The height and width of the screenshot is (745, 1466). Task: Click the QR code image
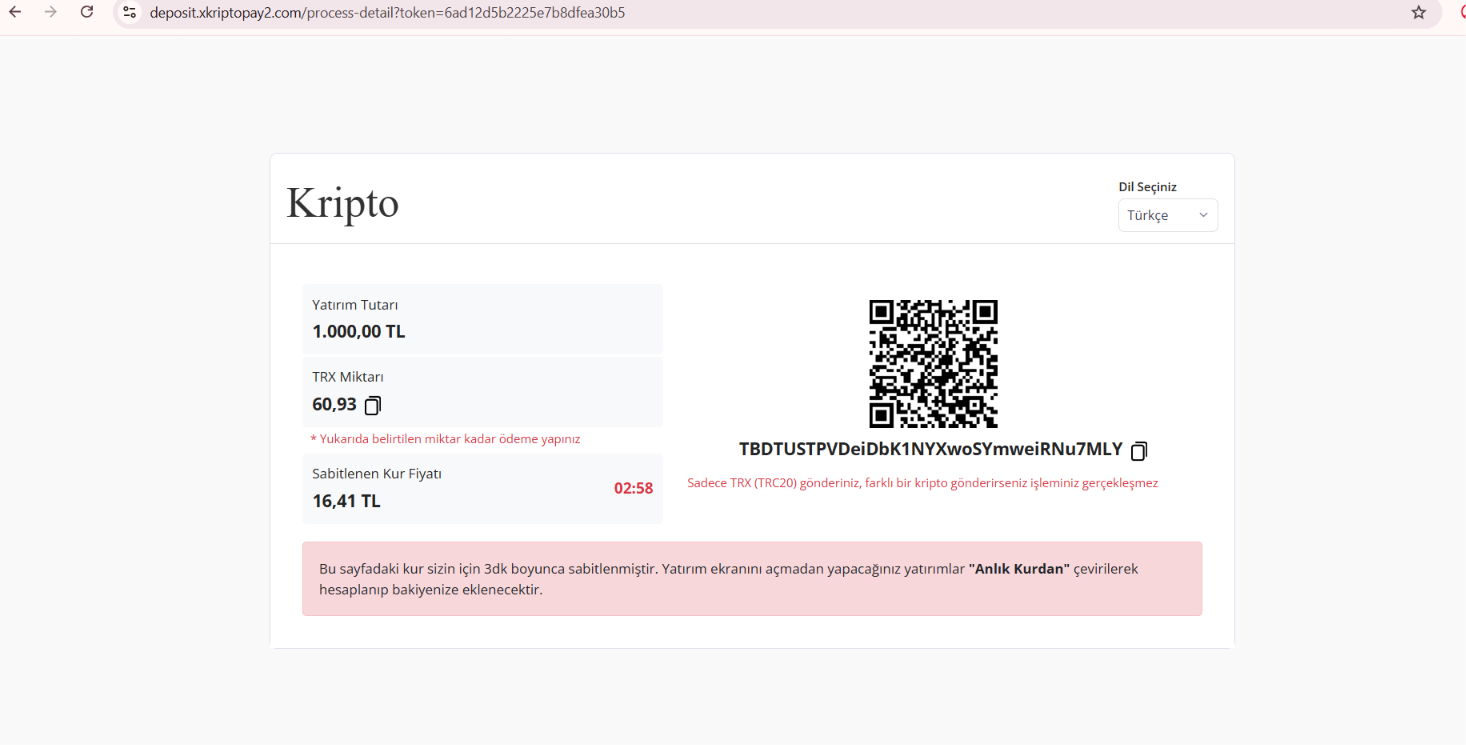coord(933,364)
